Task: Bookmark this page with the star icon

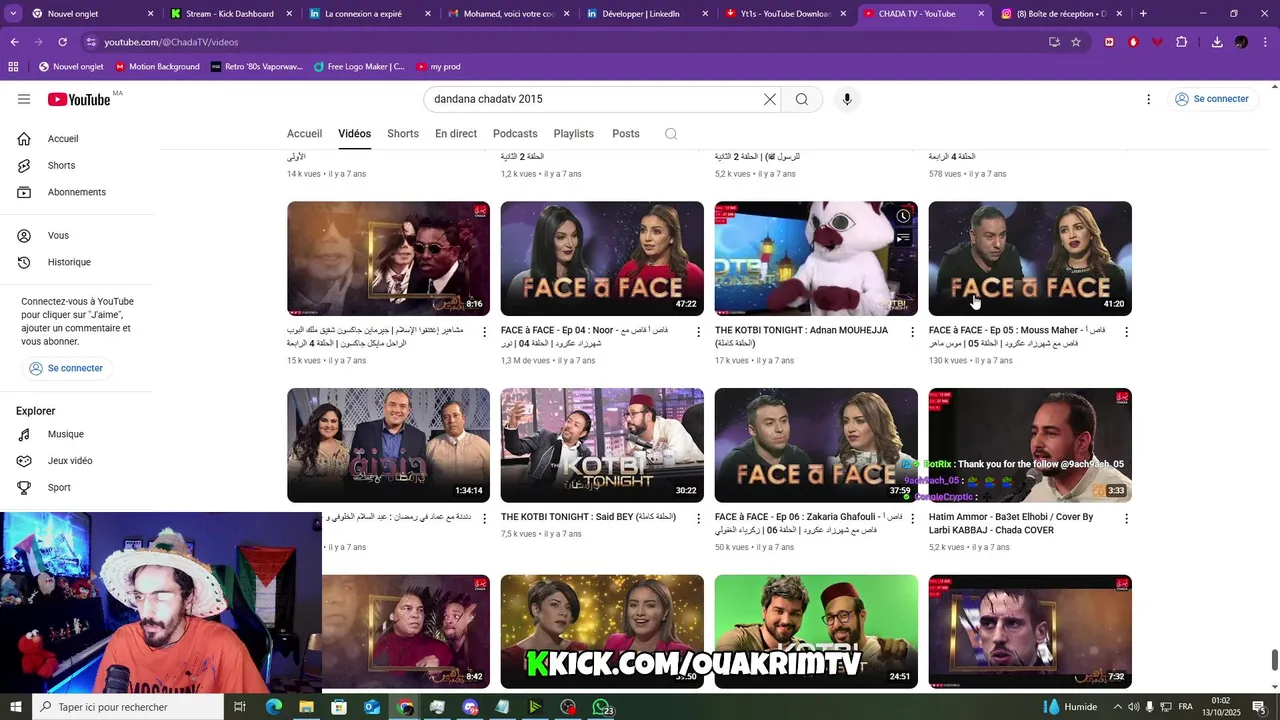Action: pos(1076,42)
